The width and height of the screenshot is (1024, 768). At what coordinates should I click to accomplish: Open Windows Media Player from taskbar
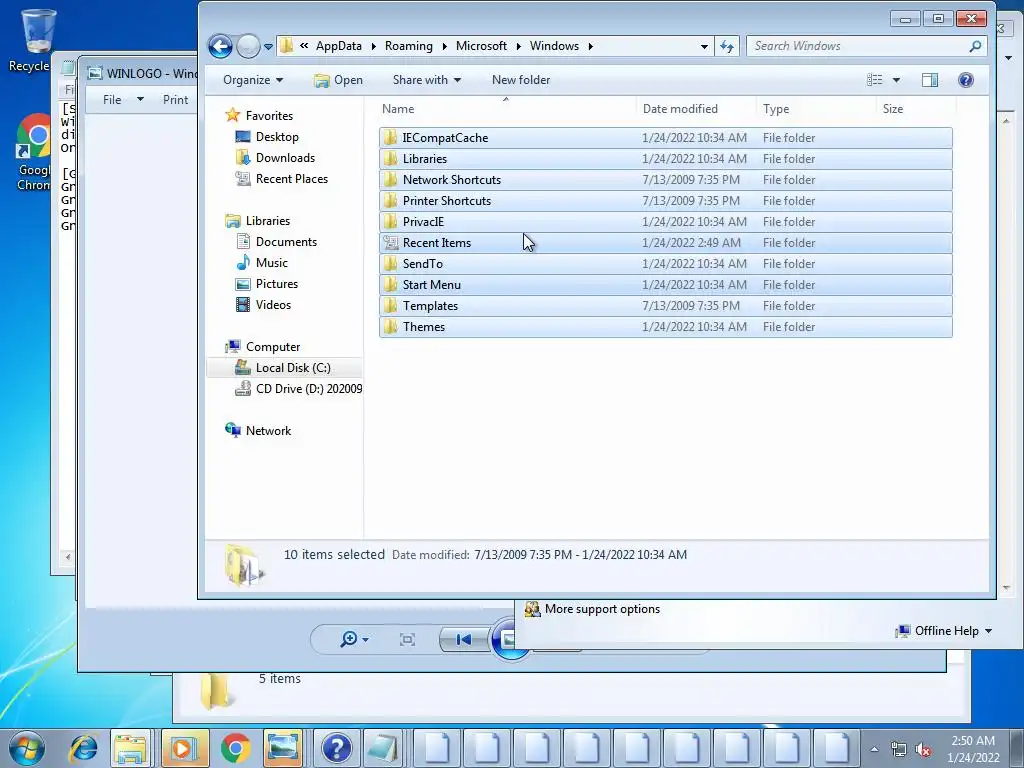pos(184,748)
